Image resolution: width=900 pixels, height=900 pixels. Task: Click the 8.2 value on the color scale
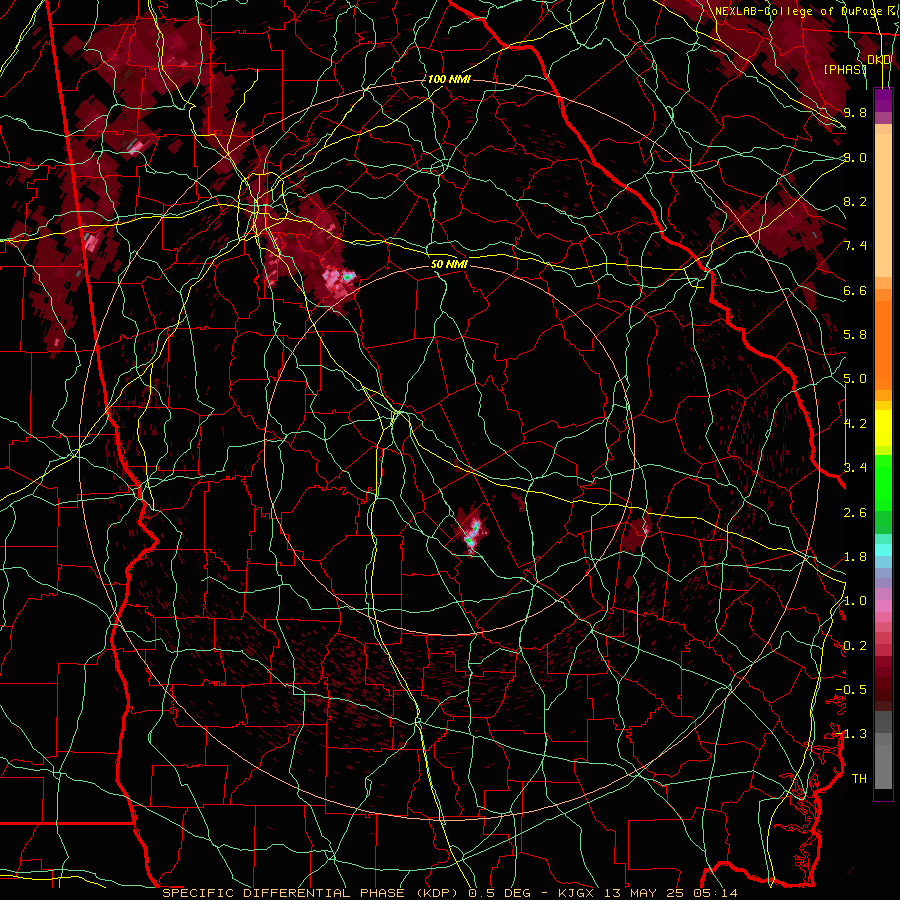tap(855, 201)
